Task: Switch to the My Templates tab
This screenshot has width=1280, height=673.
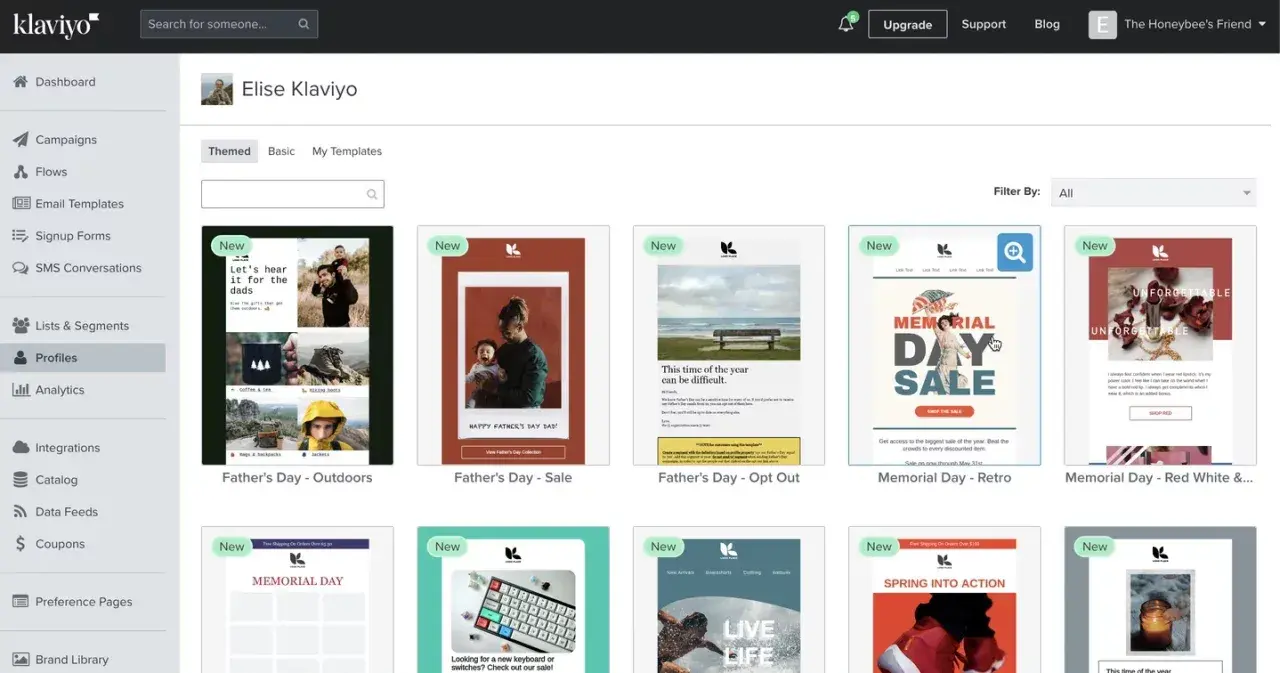Action: (347, 151)
